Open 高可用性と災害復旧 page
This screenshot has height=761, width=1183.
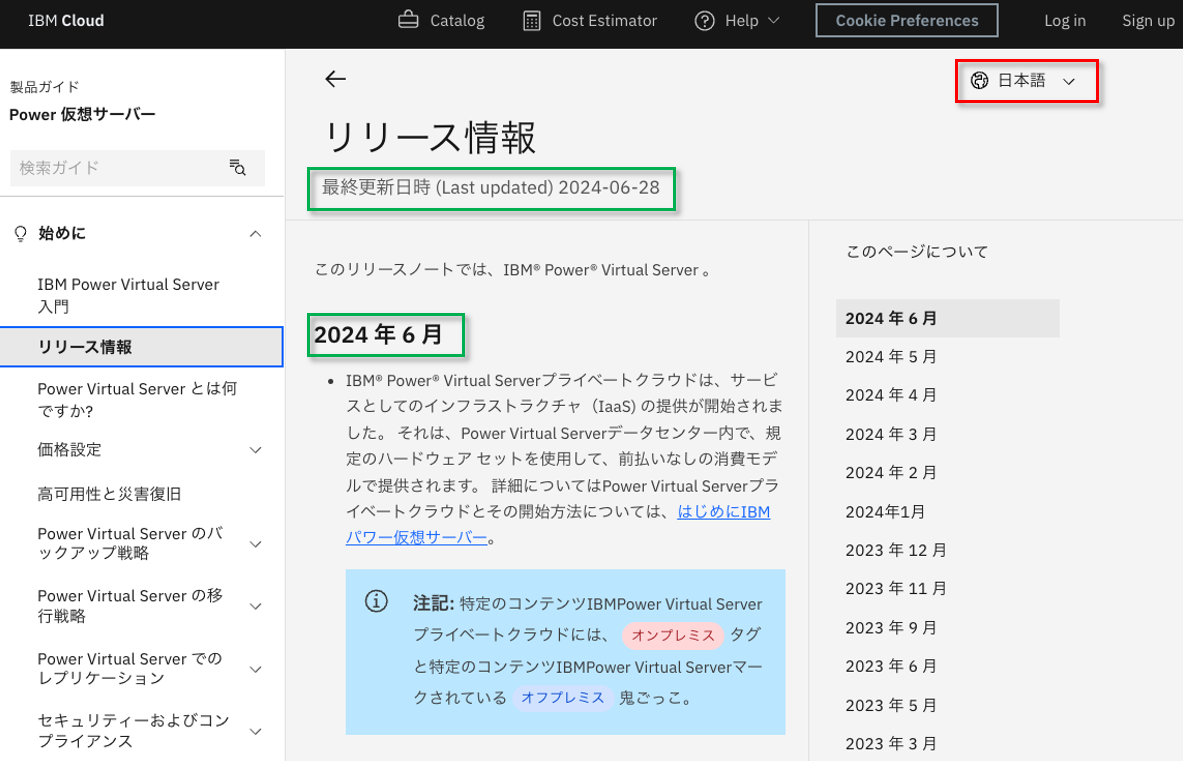pyautogui.click(x=109, y=494)
